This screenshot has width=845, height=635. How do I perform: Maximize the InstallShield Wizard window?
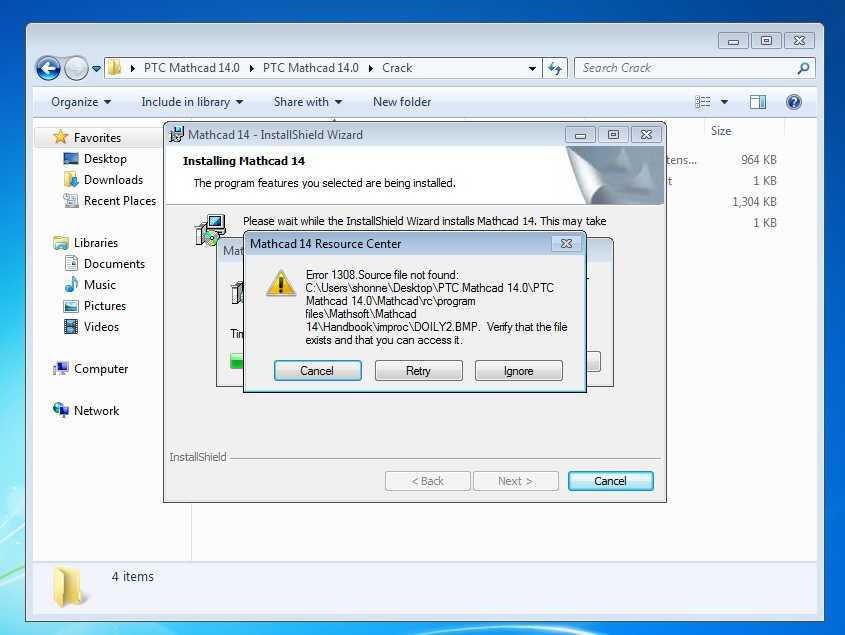click(613, 135)
